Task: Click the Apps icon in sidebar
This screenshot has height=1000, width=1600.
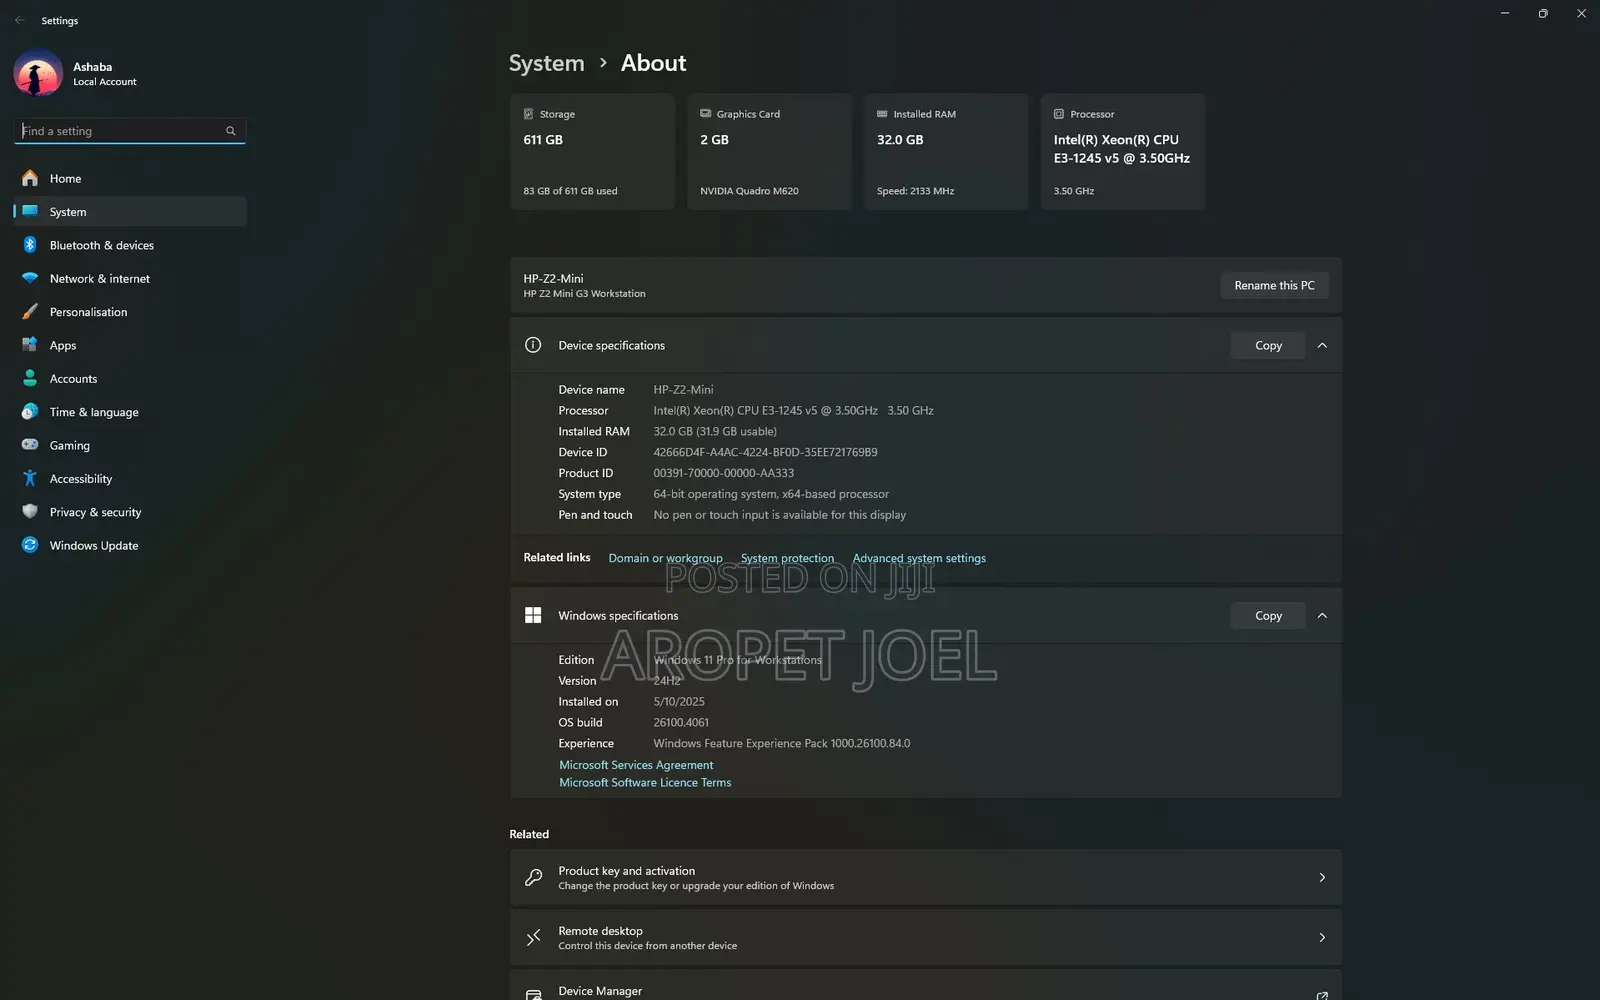Action: point(30,345)
